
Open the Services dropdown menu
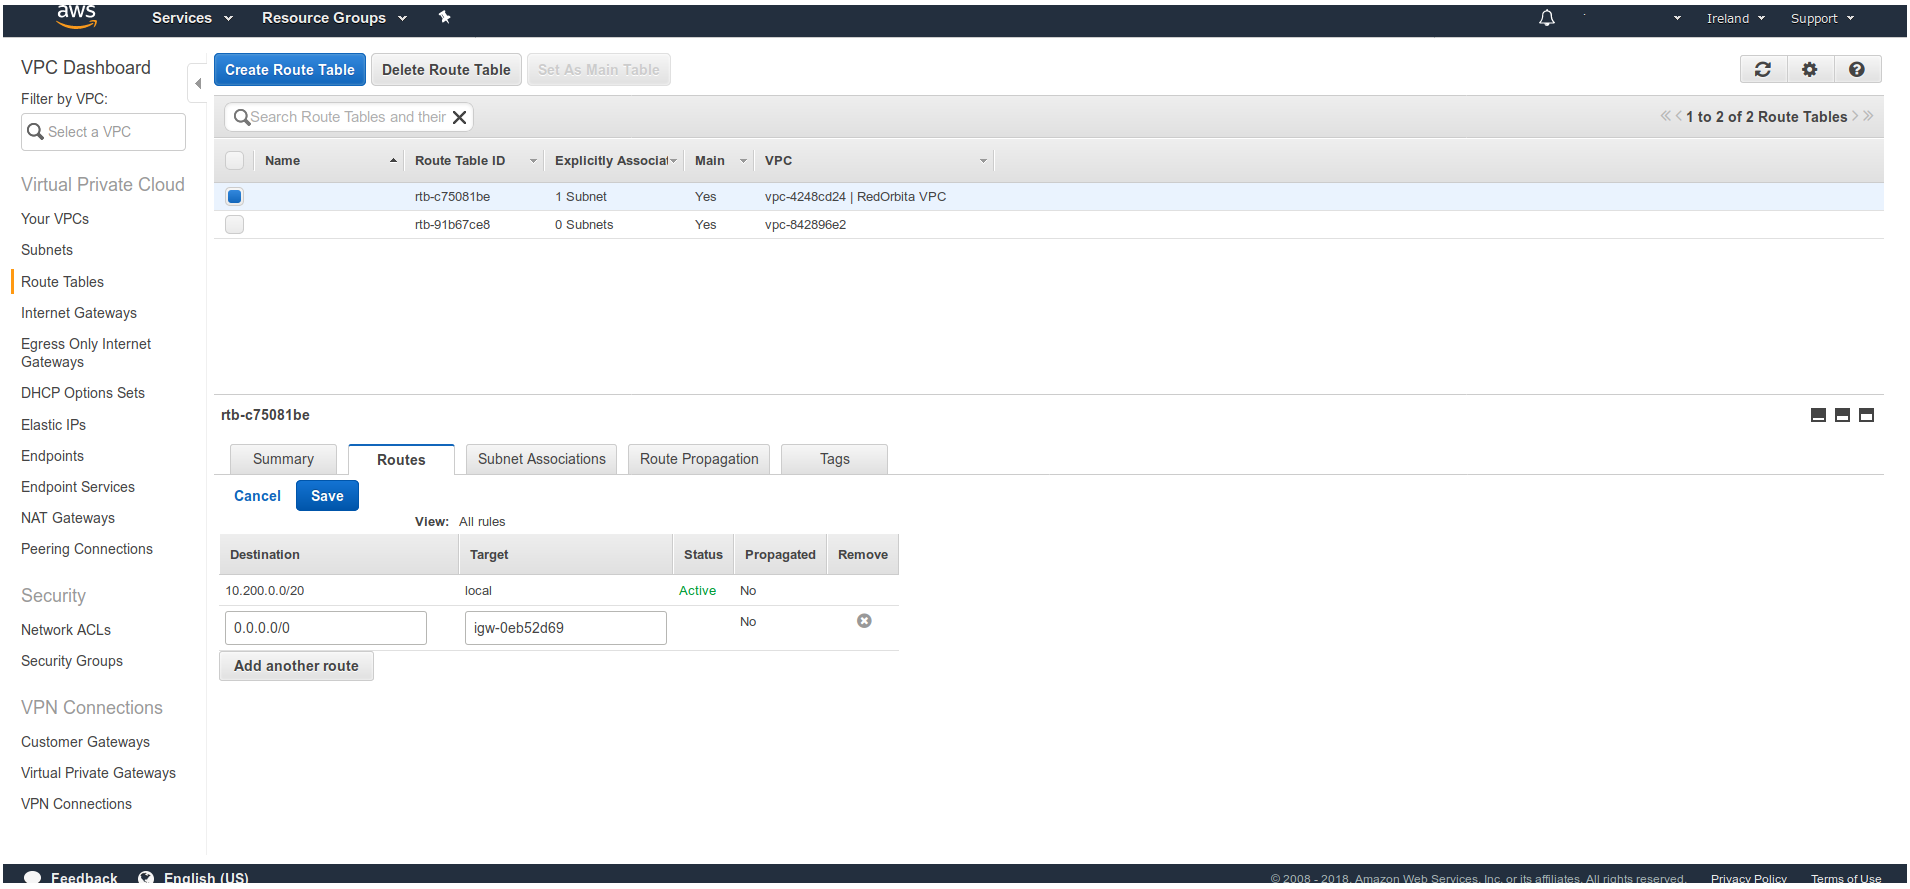coord(192,18)
